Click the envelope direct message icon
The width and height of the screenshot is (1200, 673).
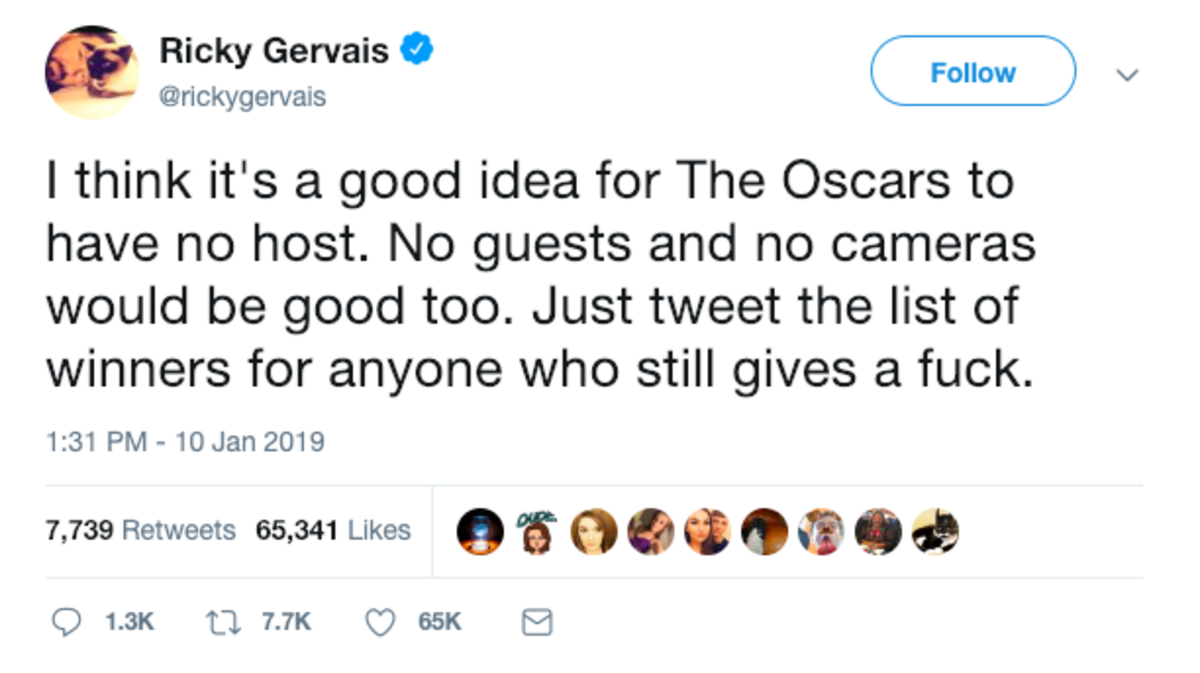pyautogui.click(x=537, y=623)
